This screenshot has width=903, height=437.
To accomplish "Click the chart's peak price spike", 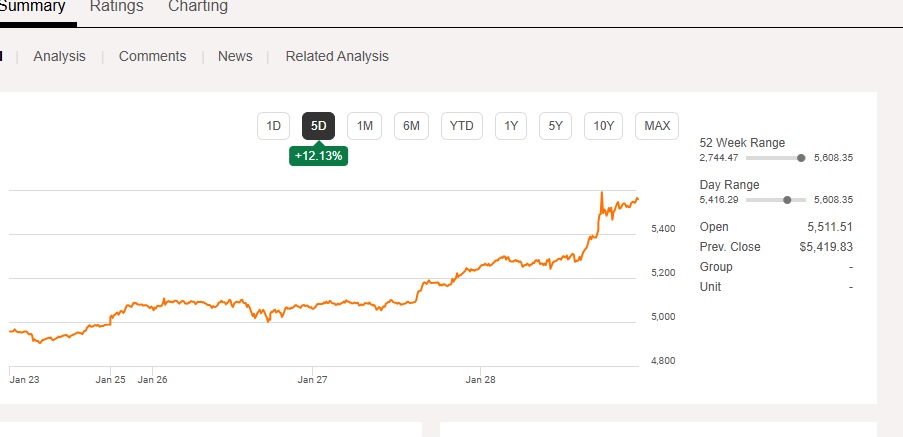I will (602, 193).
